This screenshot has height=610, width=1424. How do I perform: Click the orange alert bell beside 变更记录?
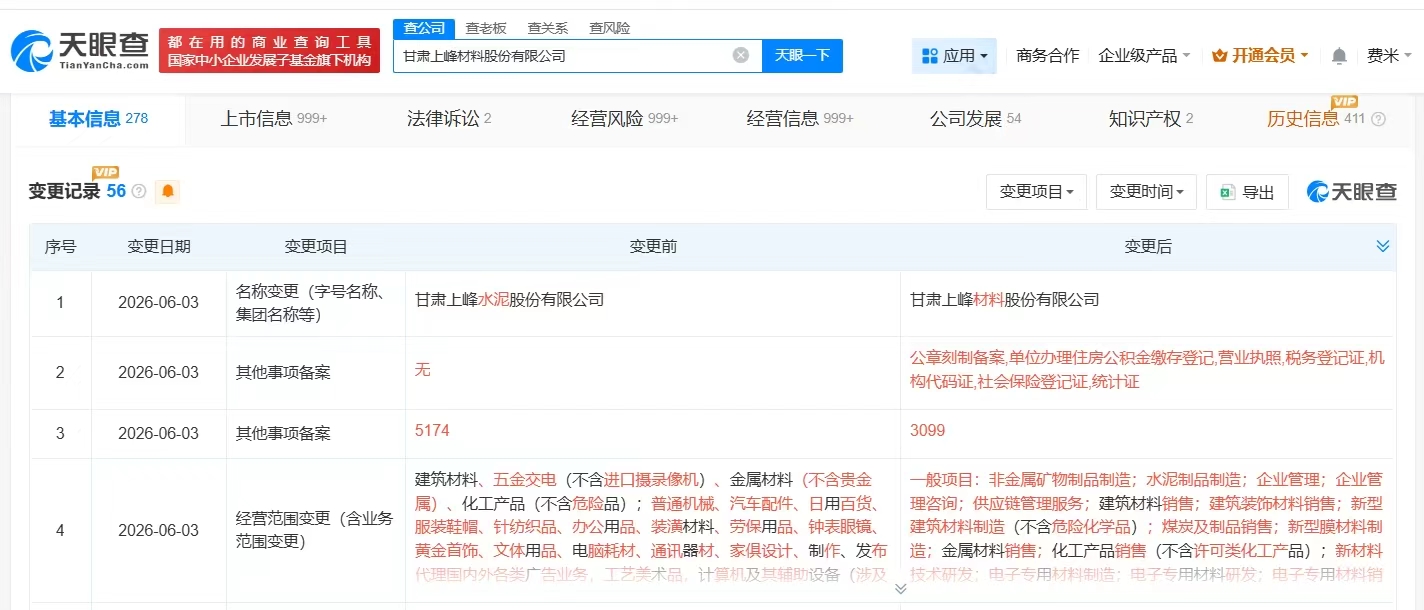[x=168, y=191]
